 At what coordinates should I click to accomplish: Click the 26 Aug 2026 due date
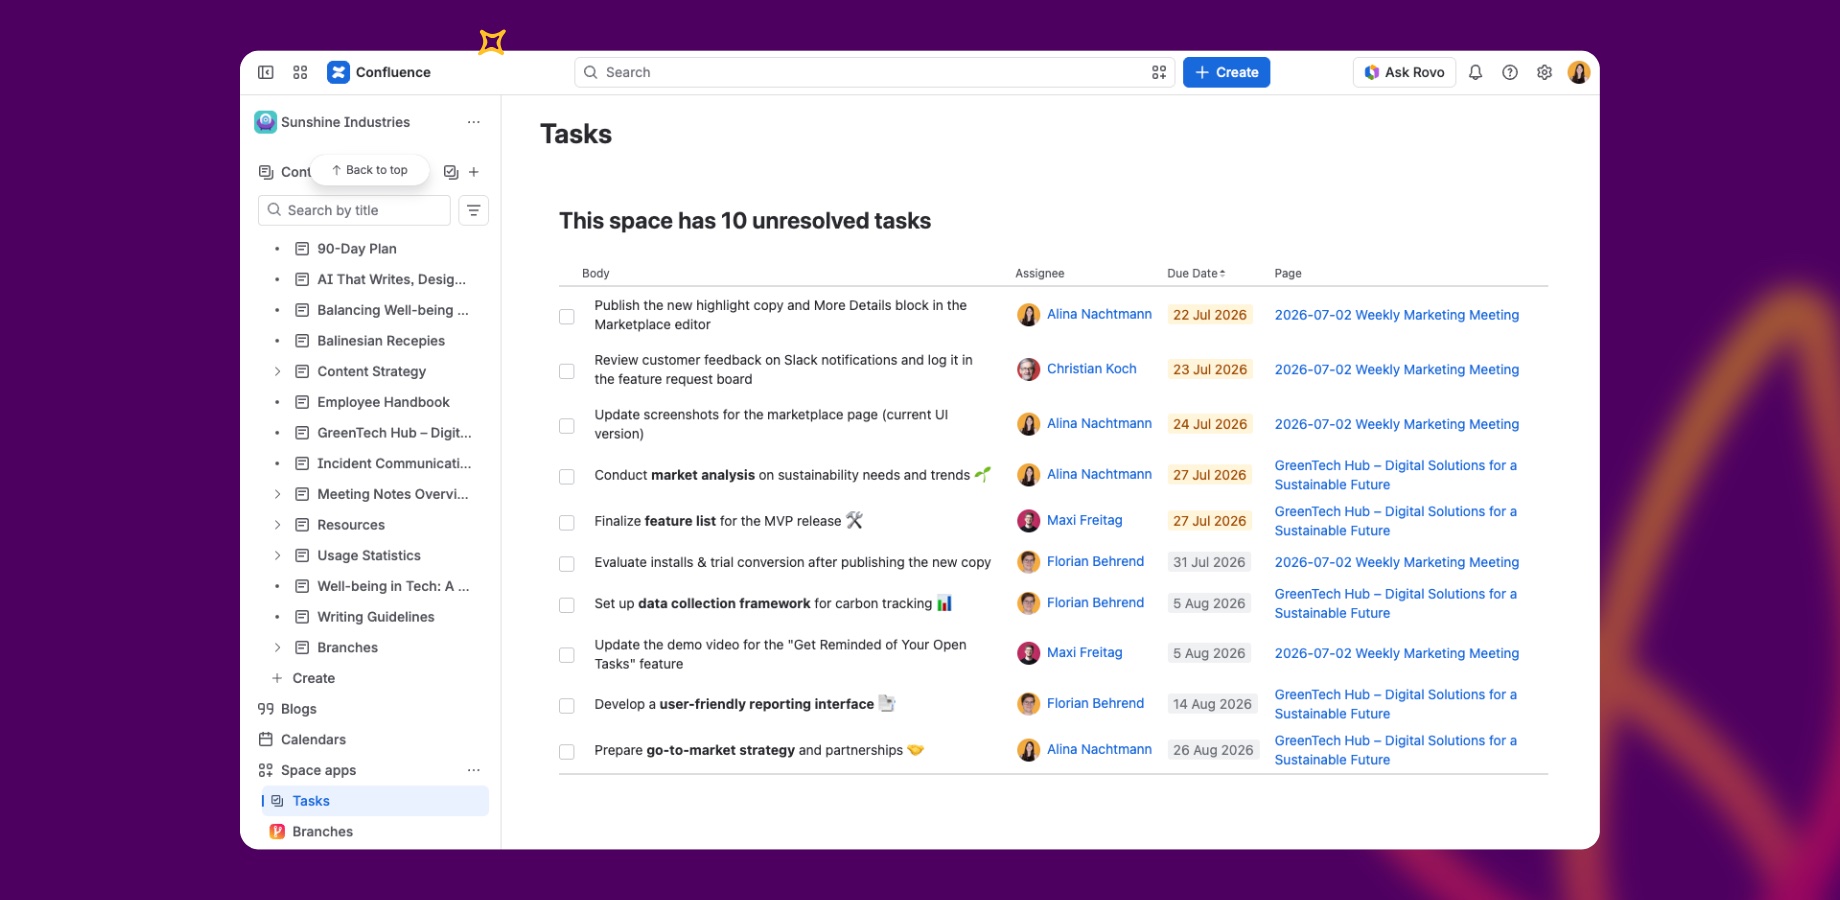1213,750
